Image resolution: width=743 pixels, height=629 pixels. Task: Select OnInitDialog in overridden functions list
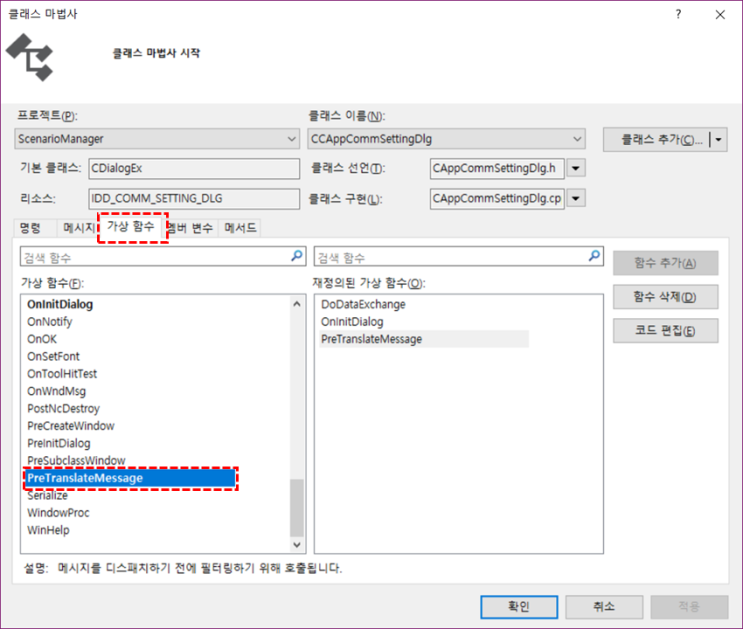[352, 322]
